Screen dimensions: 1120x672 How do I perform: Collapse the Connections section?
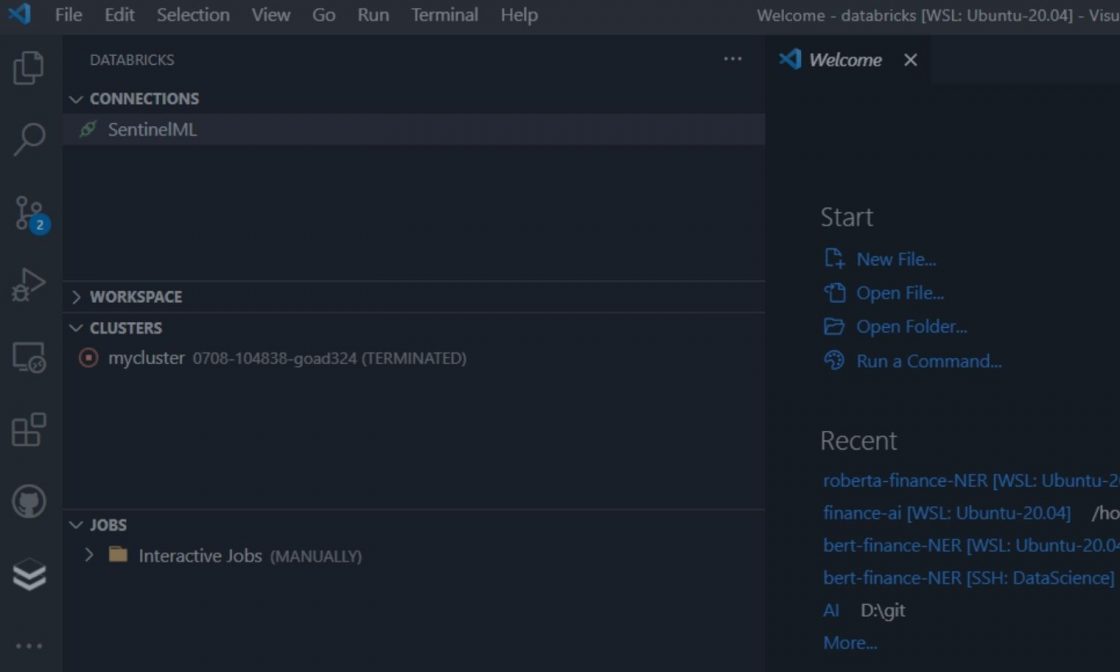click(76, 99)
